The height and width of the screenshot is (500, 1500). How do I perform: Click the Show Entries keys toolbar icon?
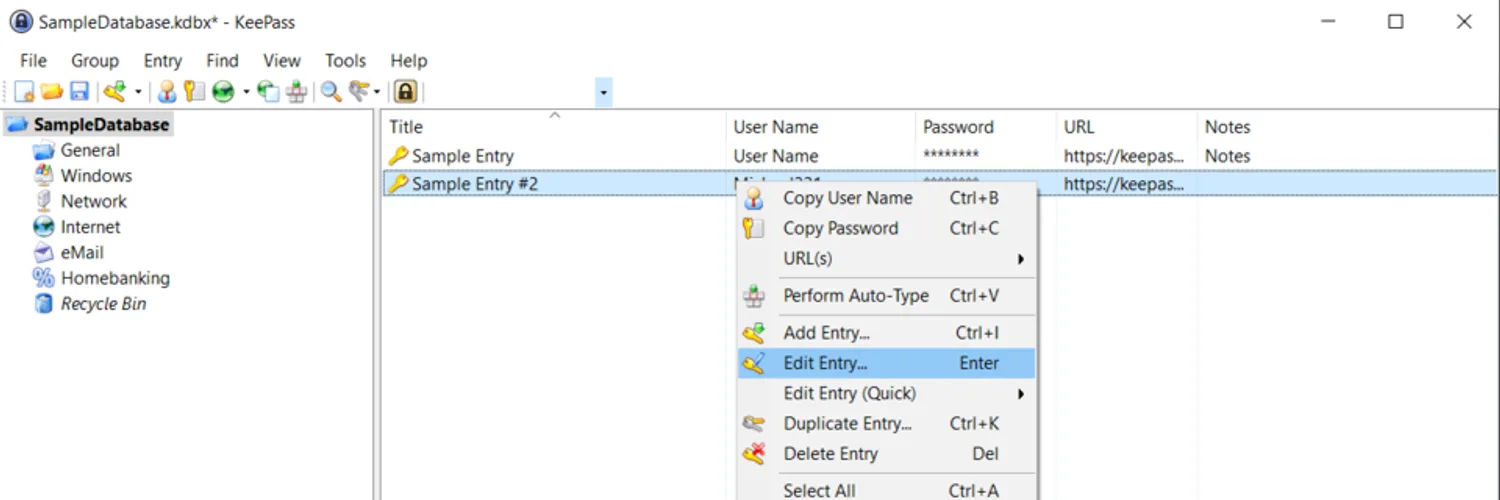tap(358, 92)
